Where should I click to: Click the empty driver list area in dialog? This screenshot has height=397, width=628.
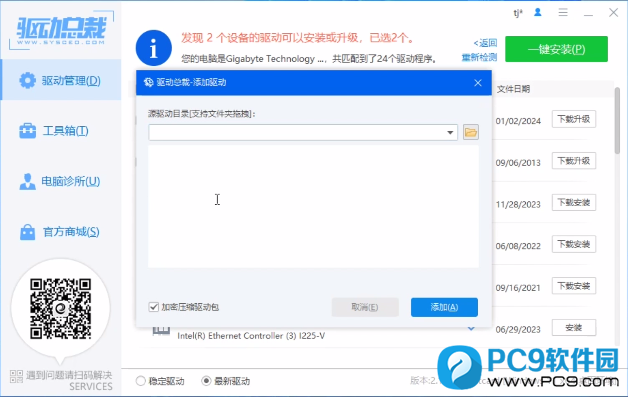313,206
